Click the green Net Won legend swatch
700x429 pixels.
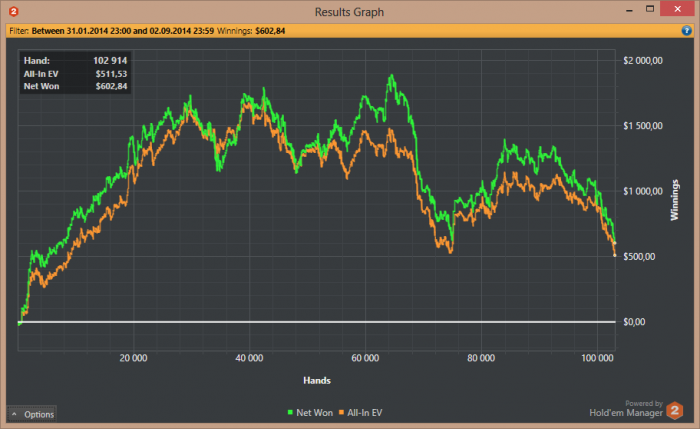290,412
